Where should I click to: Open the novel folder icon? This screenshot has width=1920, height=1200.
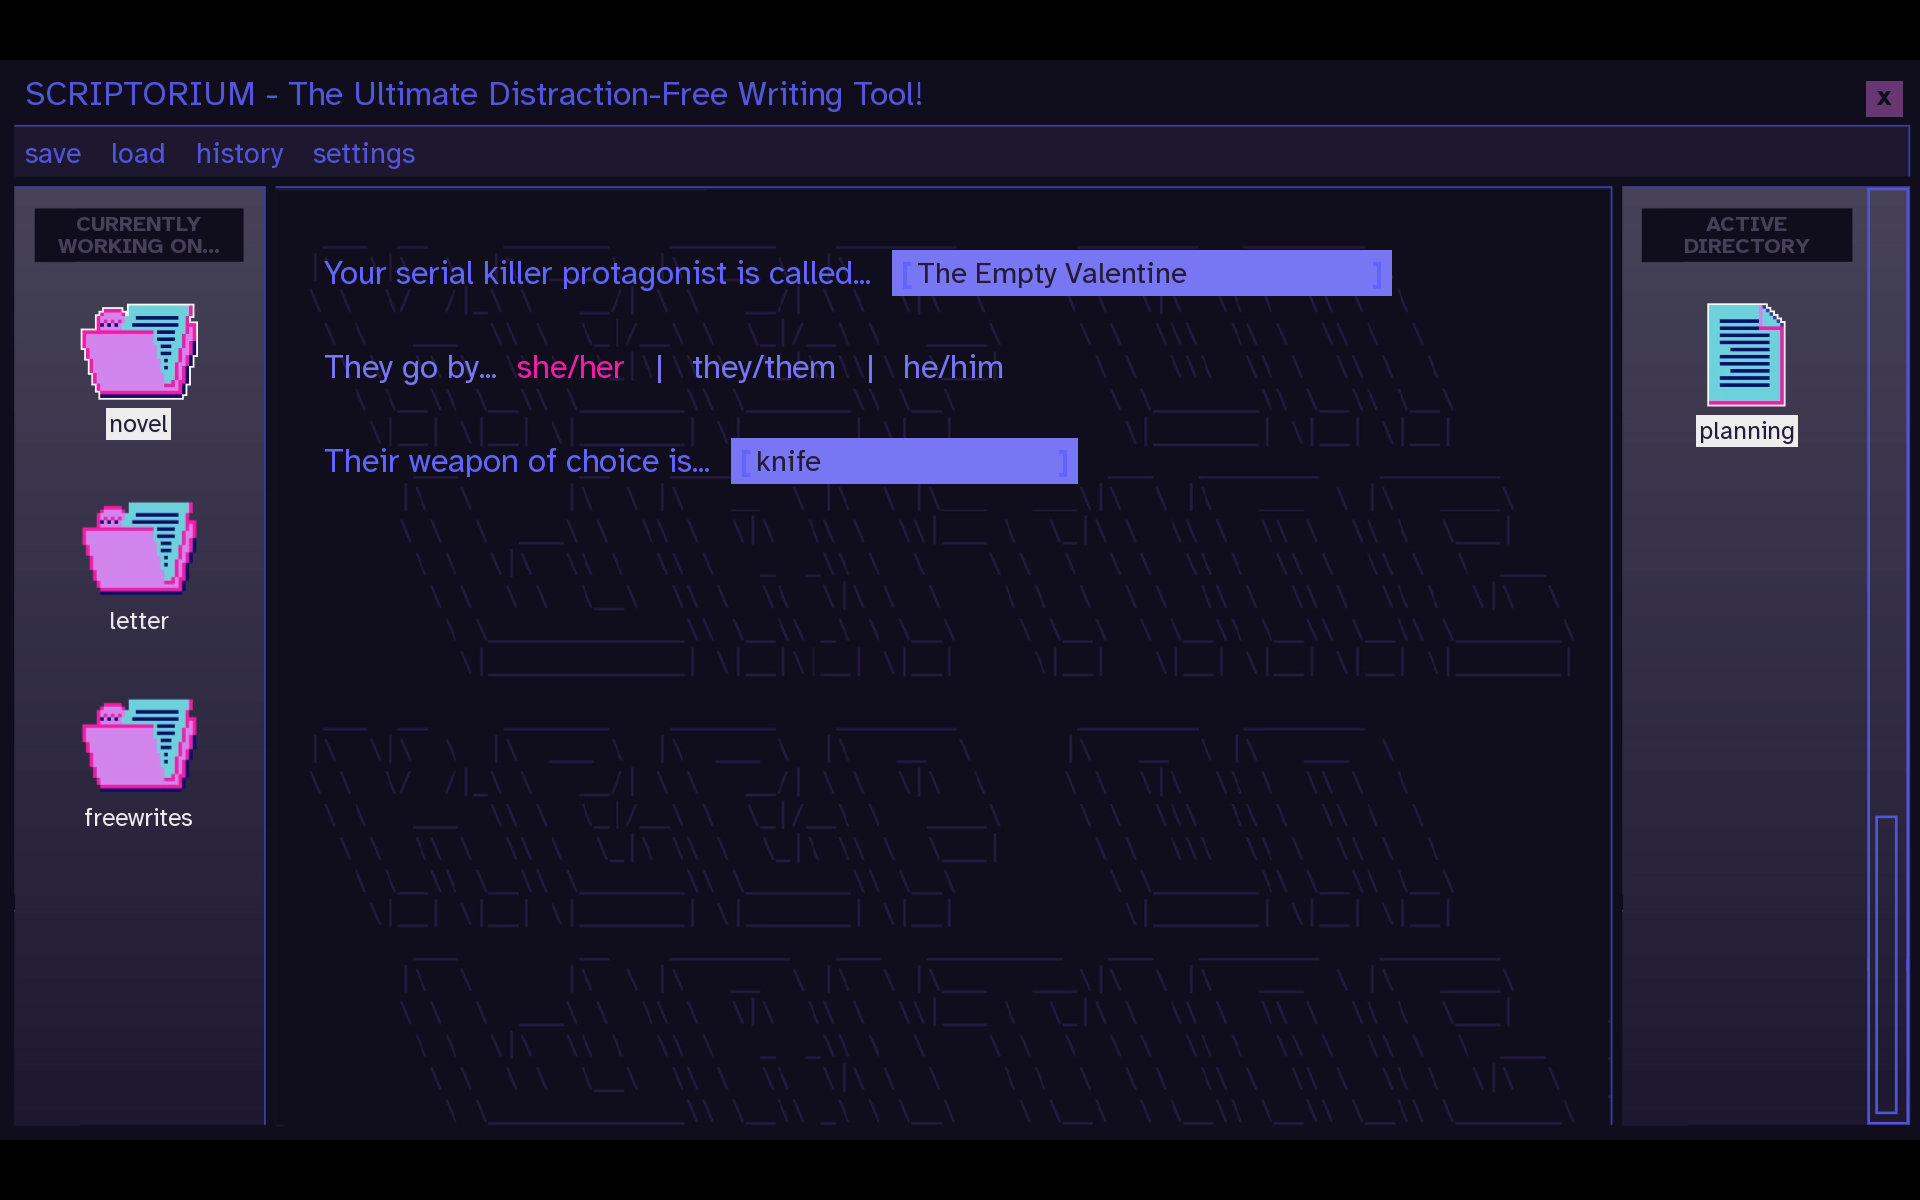coord(139,351)
